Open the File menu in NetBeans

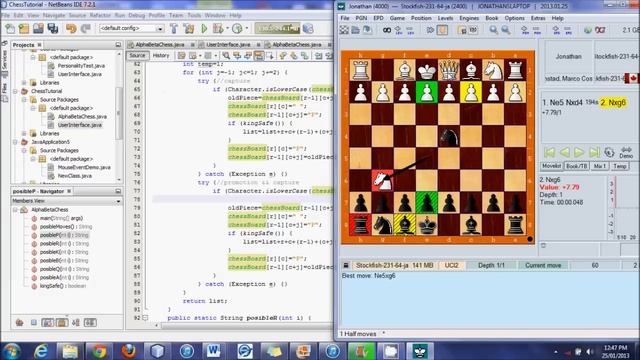(x=6, y=16)
